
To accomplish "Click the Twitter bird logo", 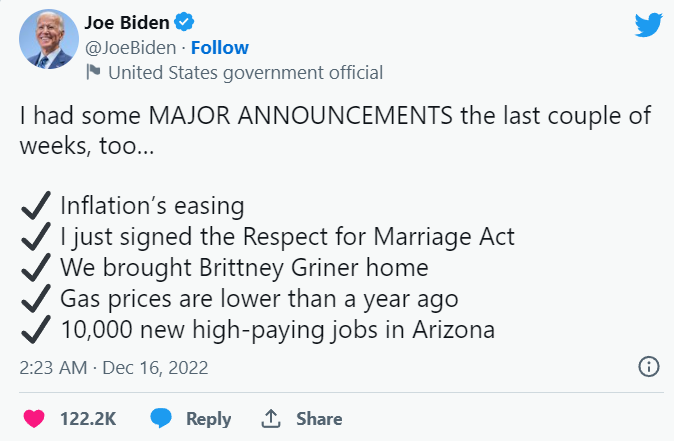I will (x=649, y=25).
